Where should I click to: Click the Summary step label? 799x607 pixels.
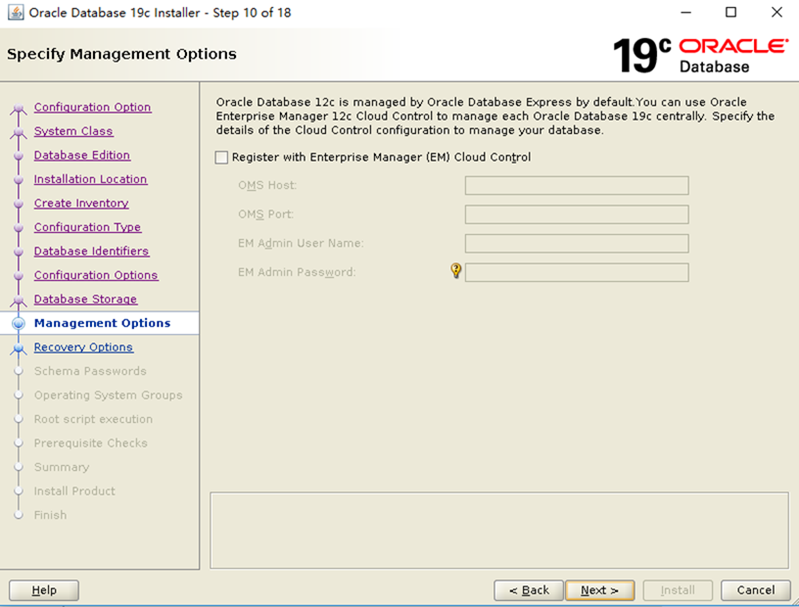point(61,466)
